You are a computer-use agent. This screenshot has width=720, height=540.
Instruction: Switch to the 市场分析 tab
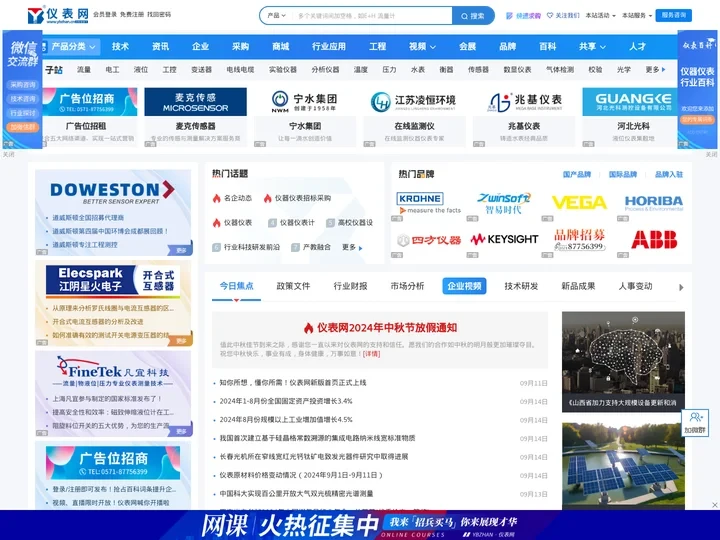click(407, 286)
